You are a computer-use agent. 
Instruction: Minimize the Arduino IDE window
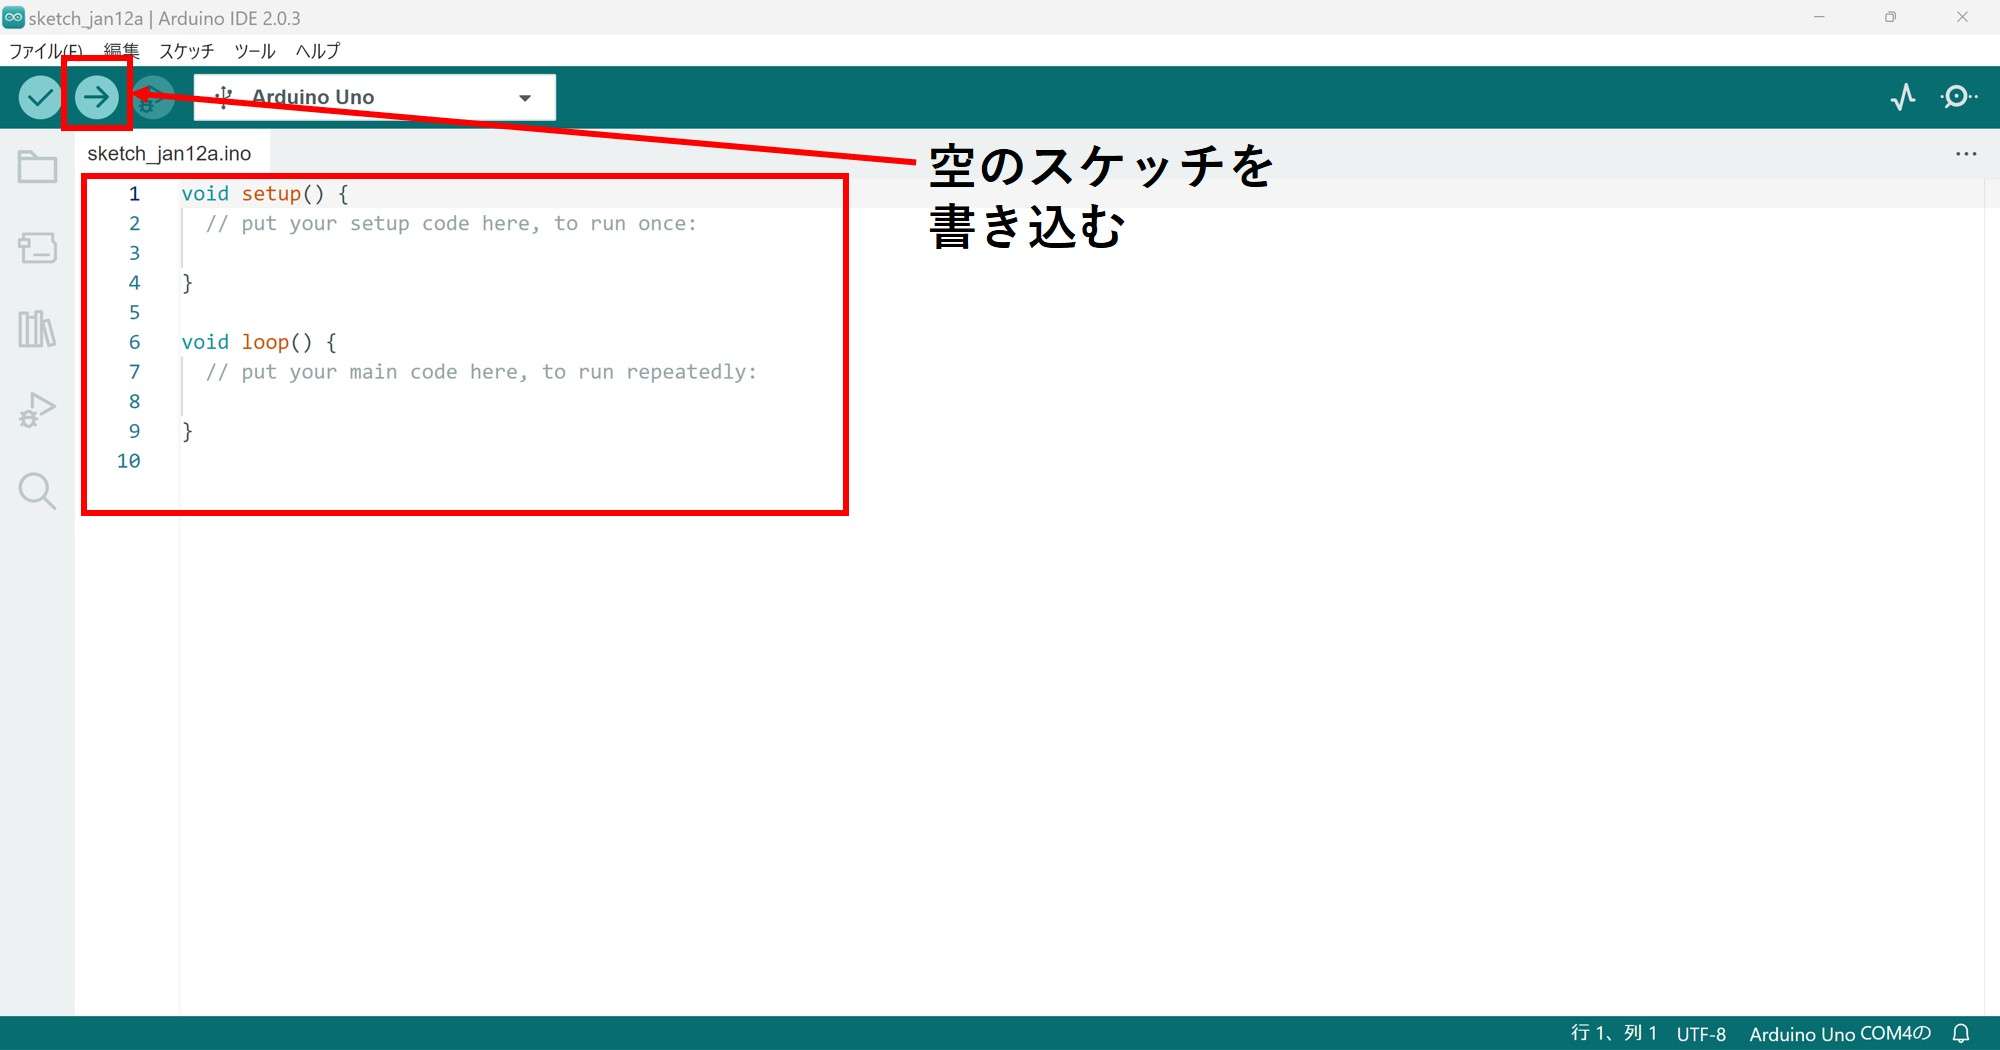(1819, 17)
